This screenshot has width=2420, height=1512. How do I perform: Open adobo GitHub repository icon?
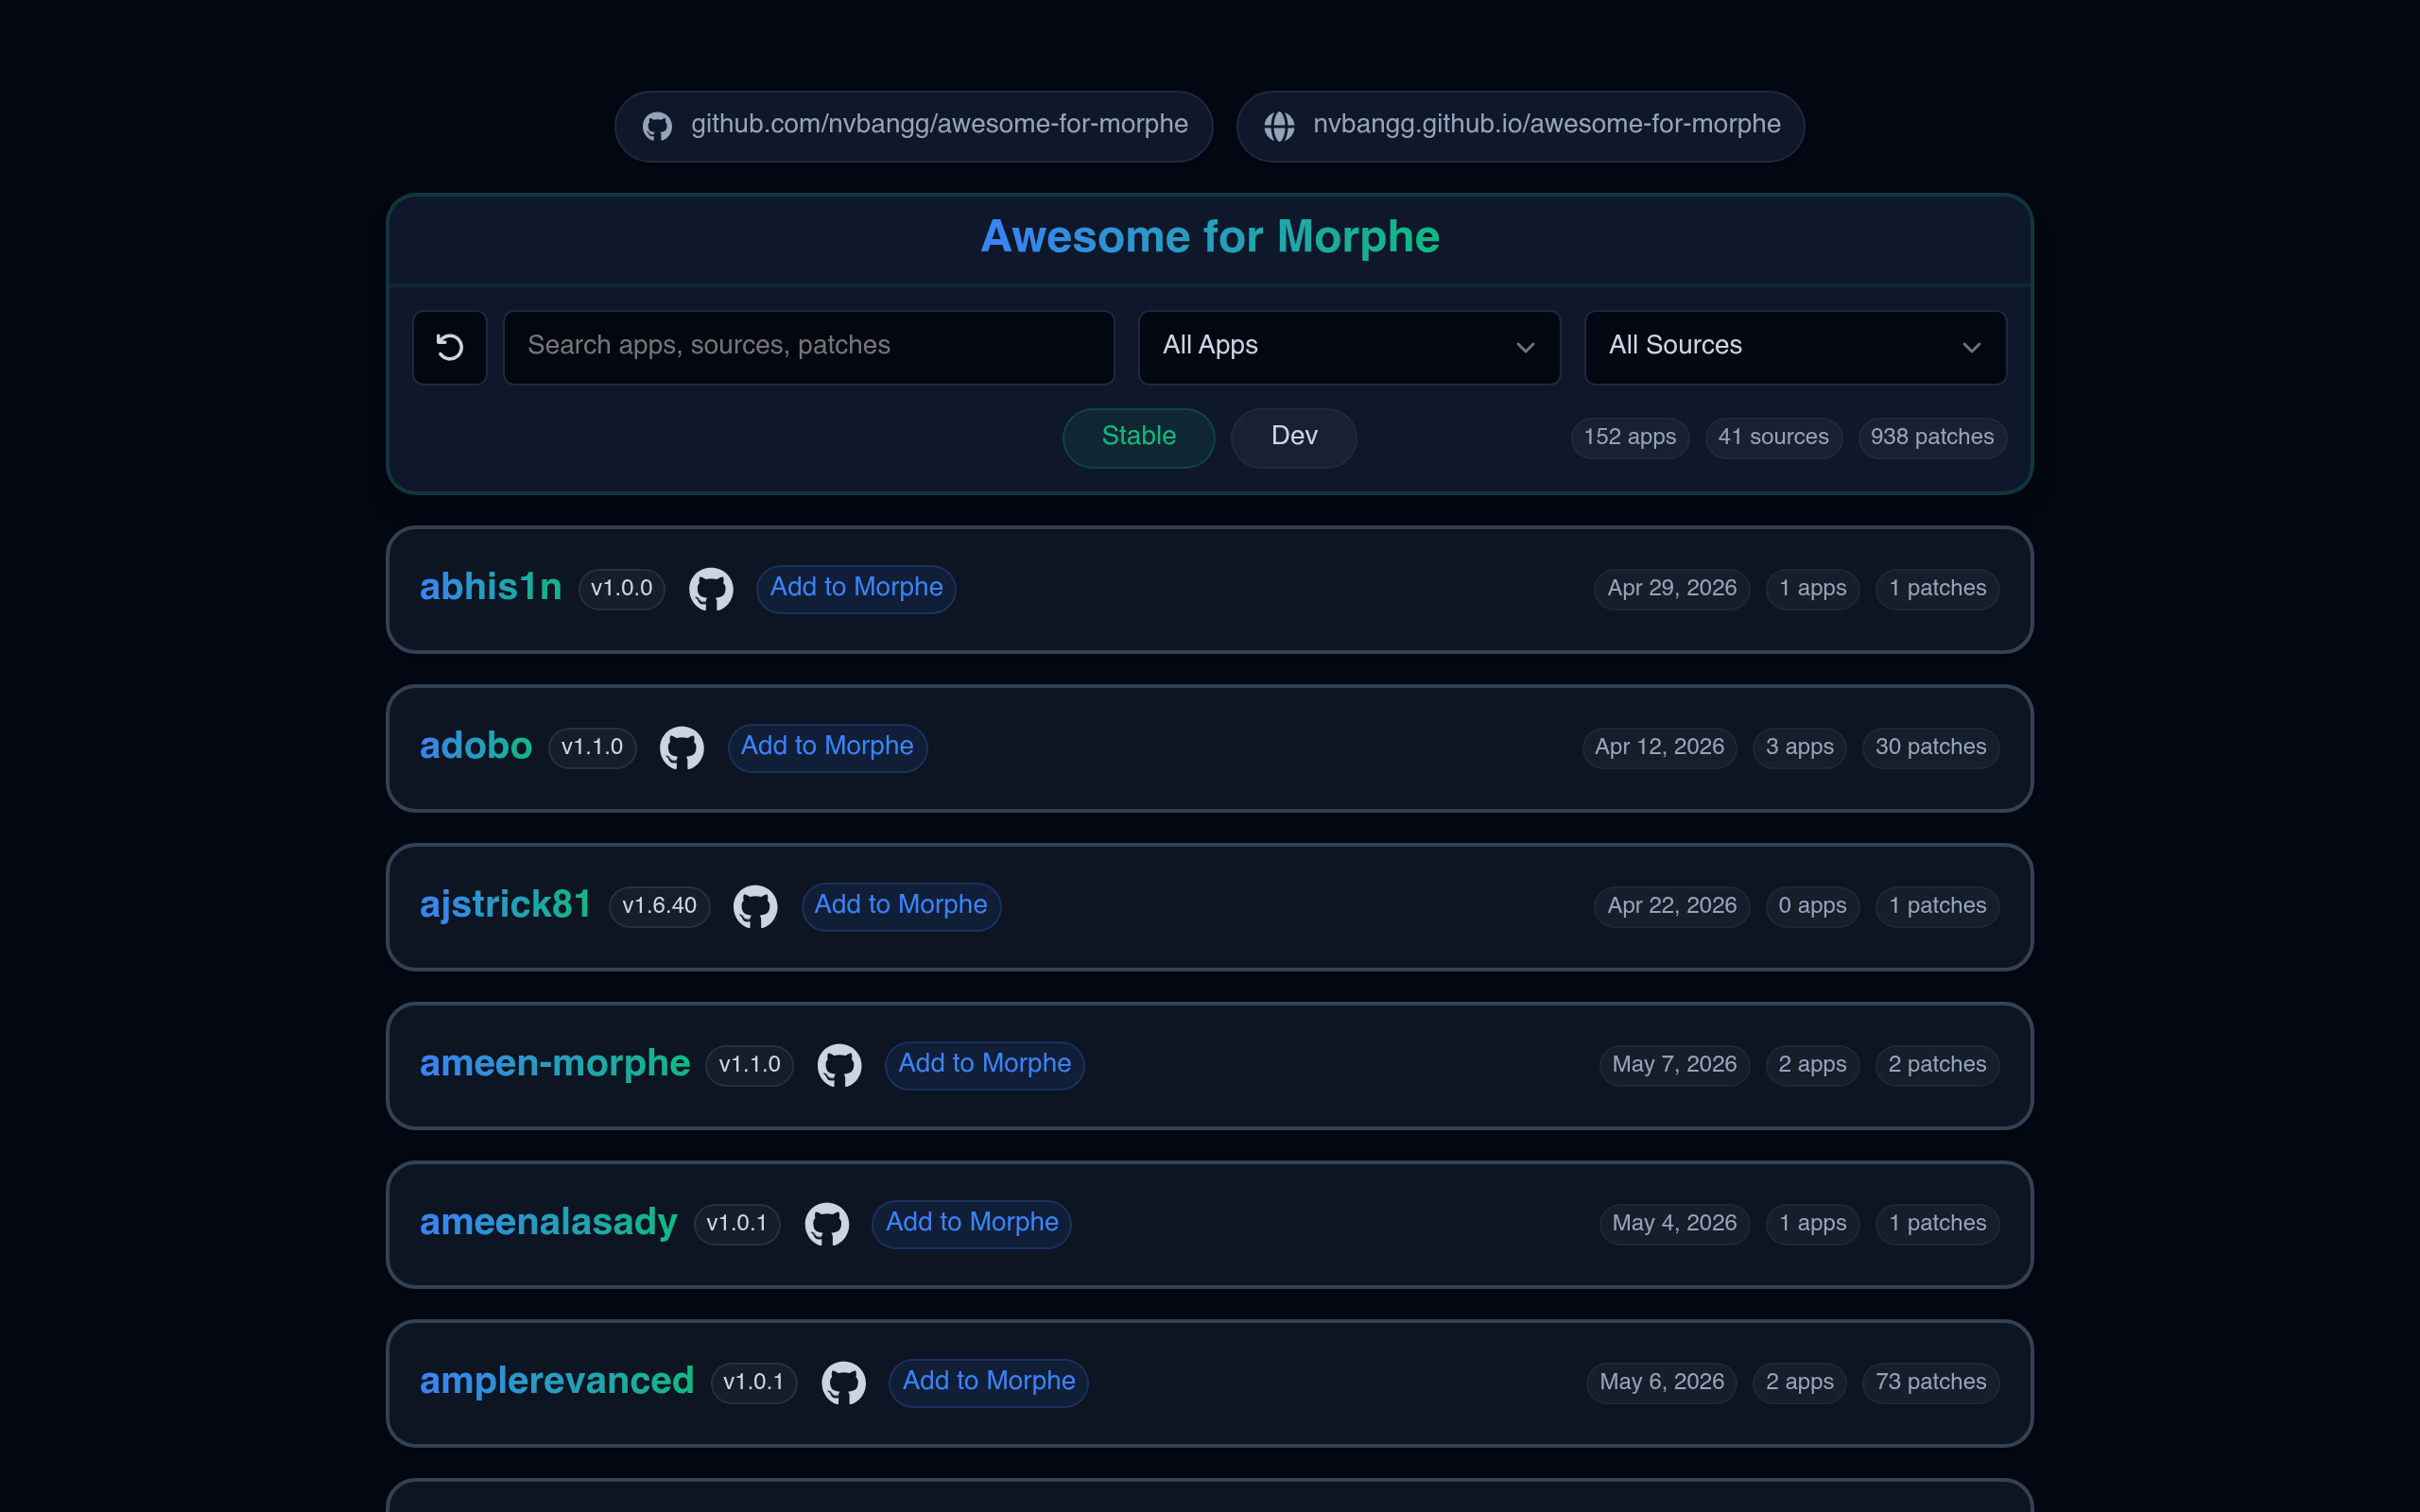(x=682, y=748)
